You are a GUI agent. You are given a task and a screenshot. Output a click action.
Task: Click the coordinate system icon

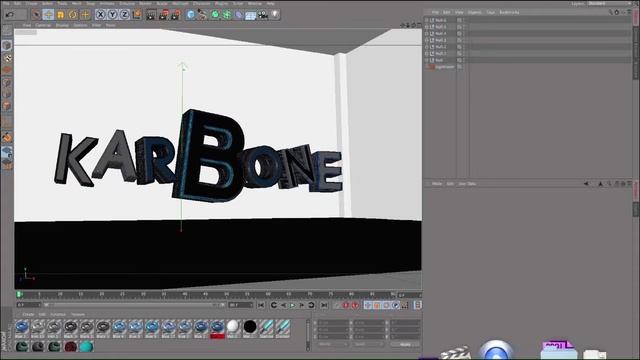pos(137,15)
